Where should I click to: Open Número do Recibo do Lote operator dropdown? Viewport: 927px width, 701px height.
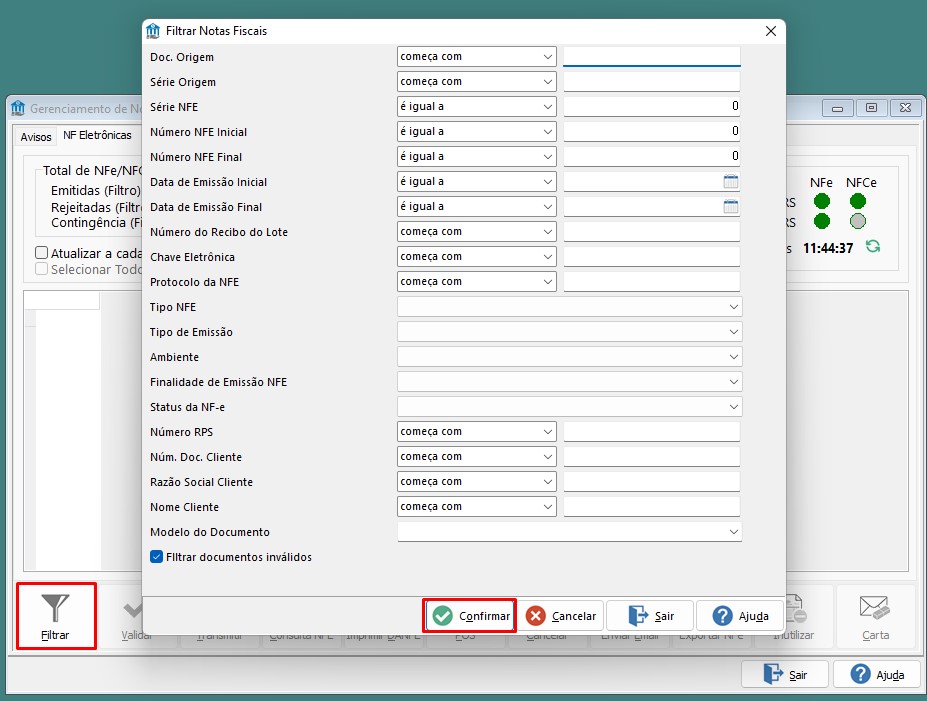click(477, 232)
